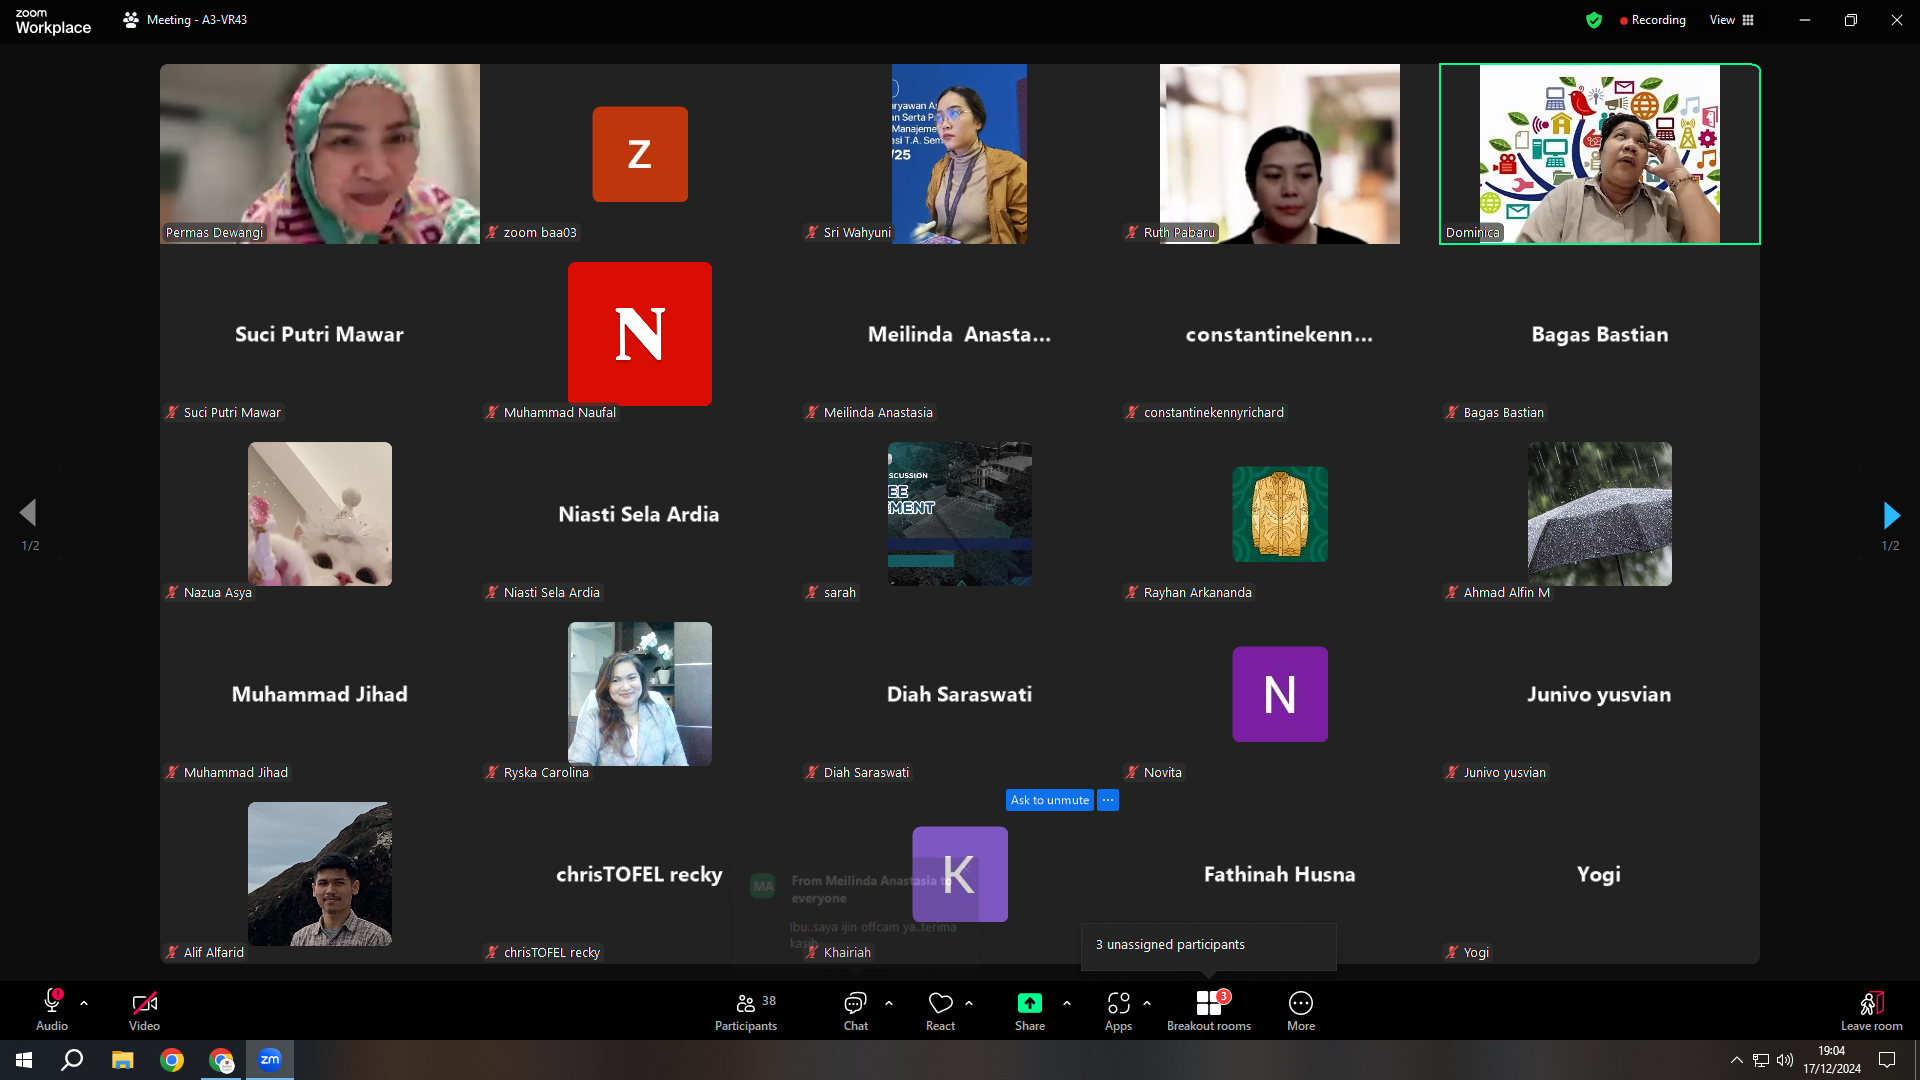Viewport: 1920px width, 1080px height.
Task: Click the meeting title icon A3-VR43
Action: 131,20
